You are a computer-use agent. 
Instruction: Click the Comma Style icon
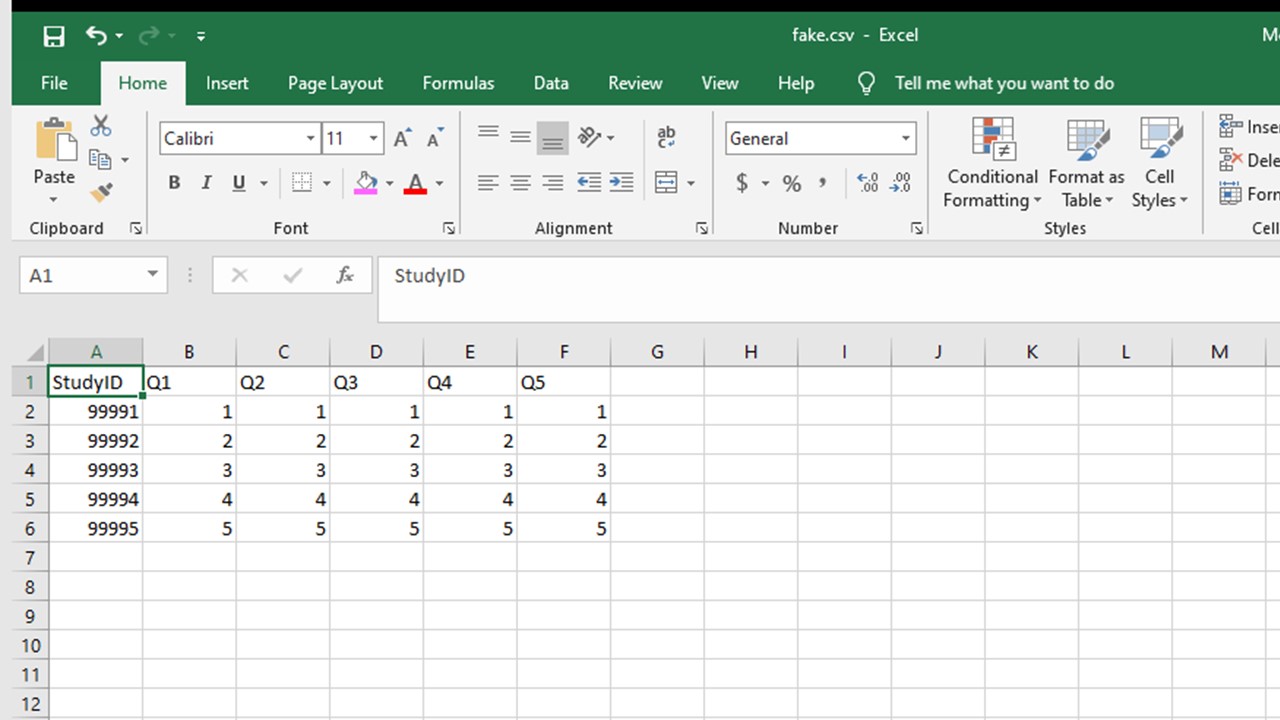click(x=822, y=183)
